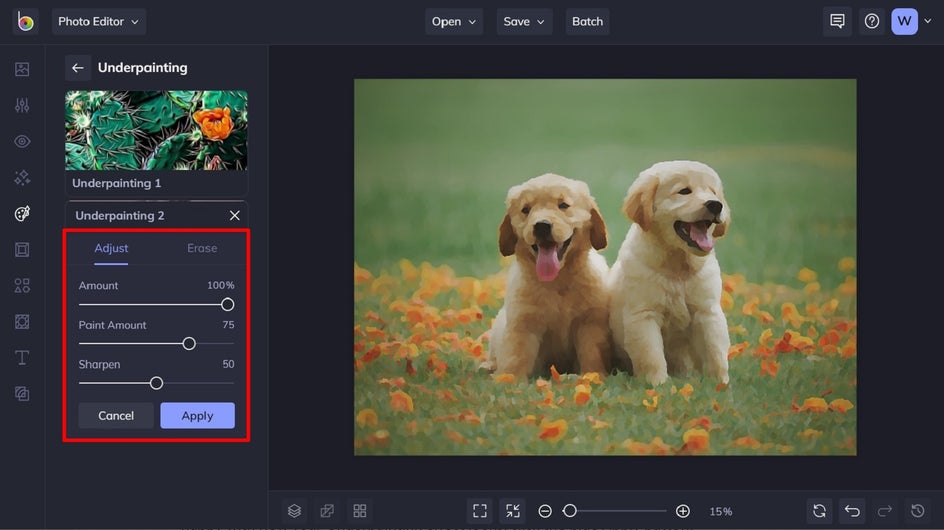Open the Image Manager sidebar icon
Viewport: 944px width, 530px height.
22,69
